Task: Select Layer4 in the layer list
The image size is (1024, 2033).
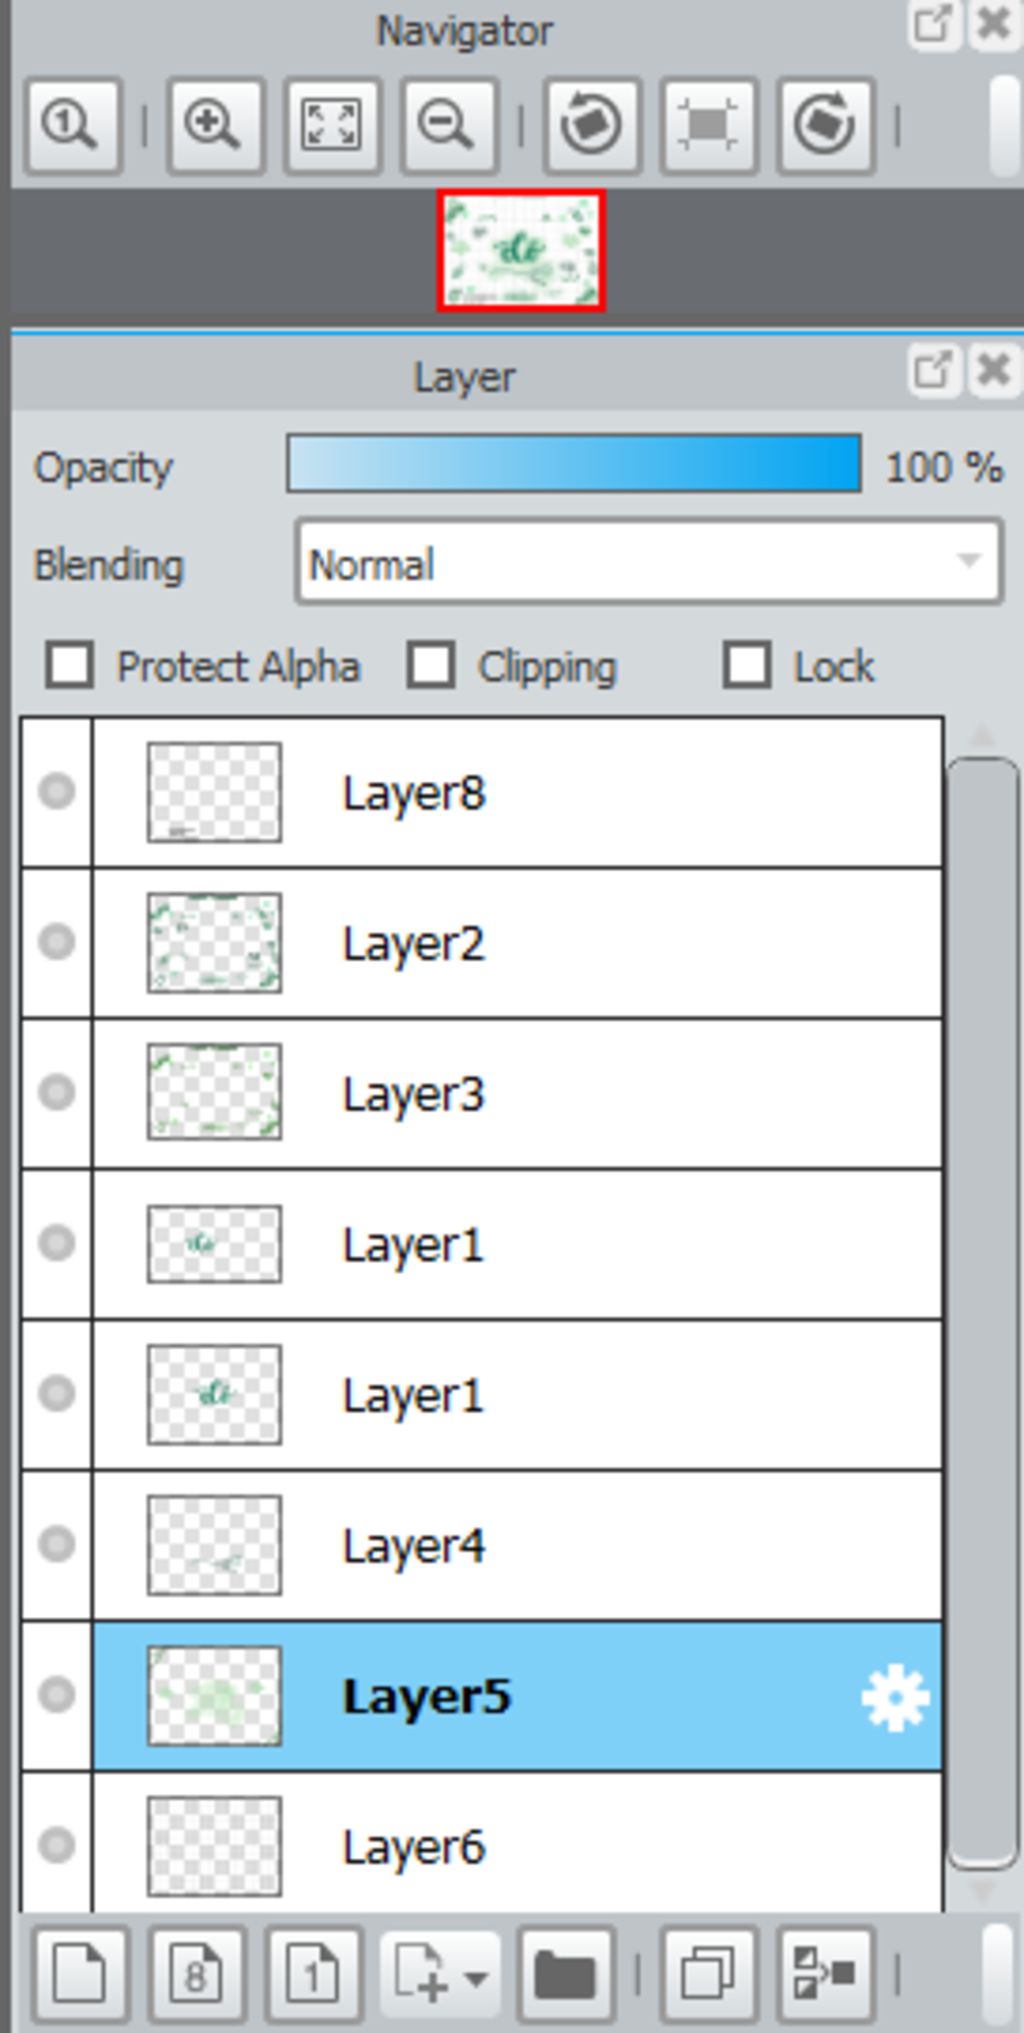Action: click(x=517, y=1546)
